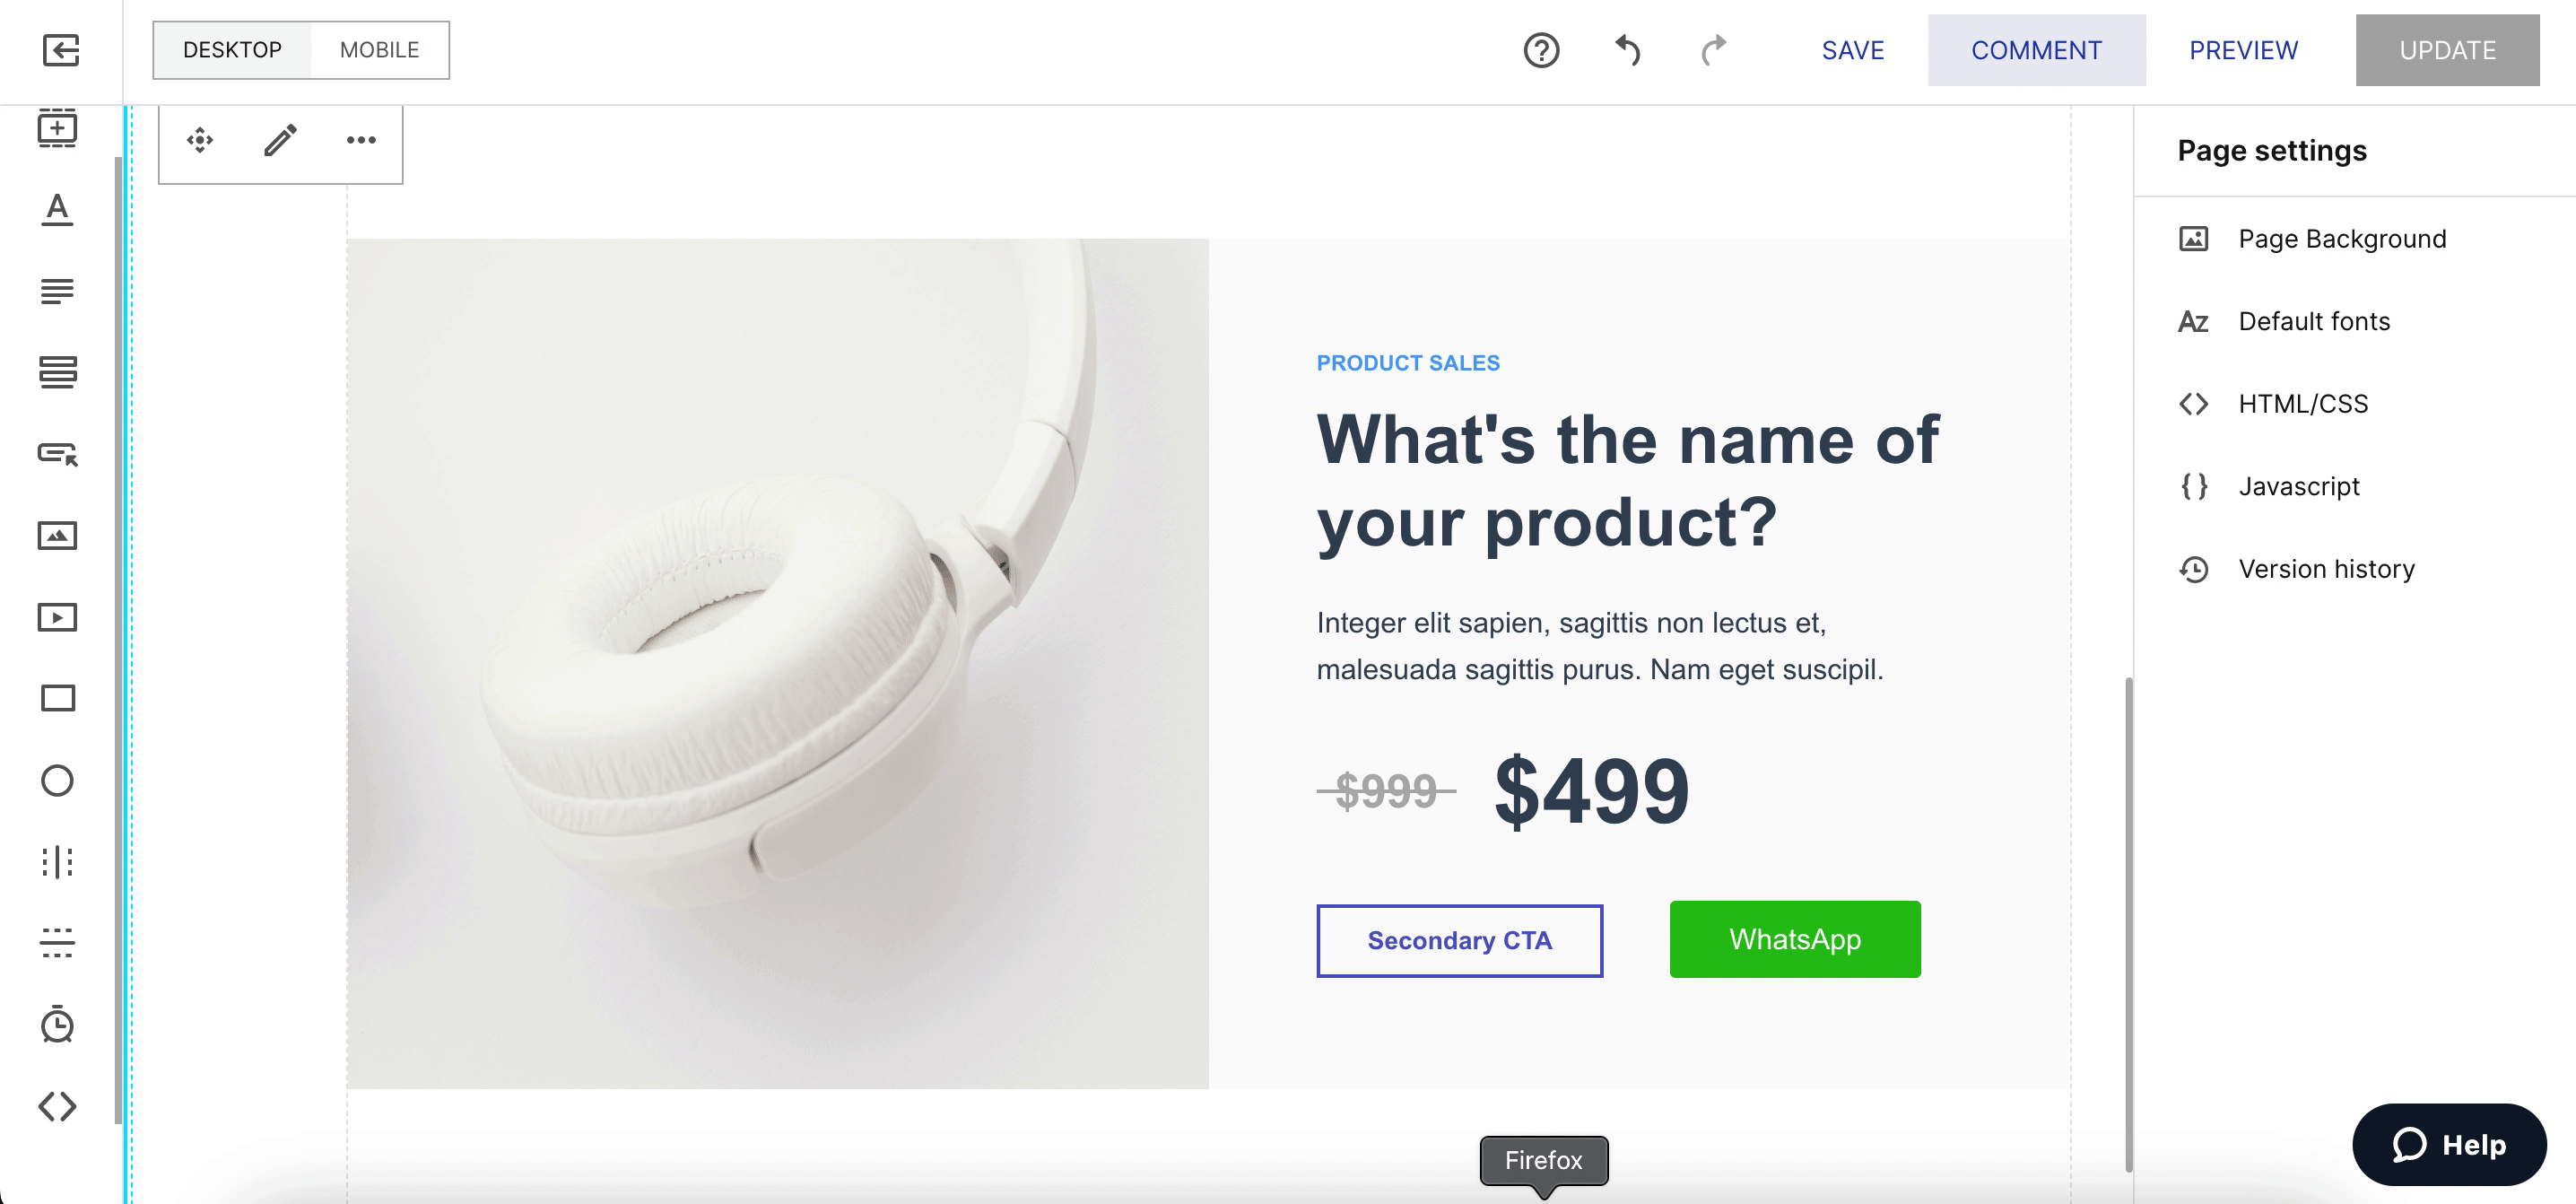Expand Default fonts settings
Viewport: 2576px width, 1204px height.
pyautogui.click(x=2313, y=321)
